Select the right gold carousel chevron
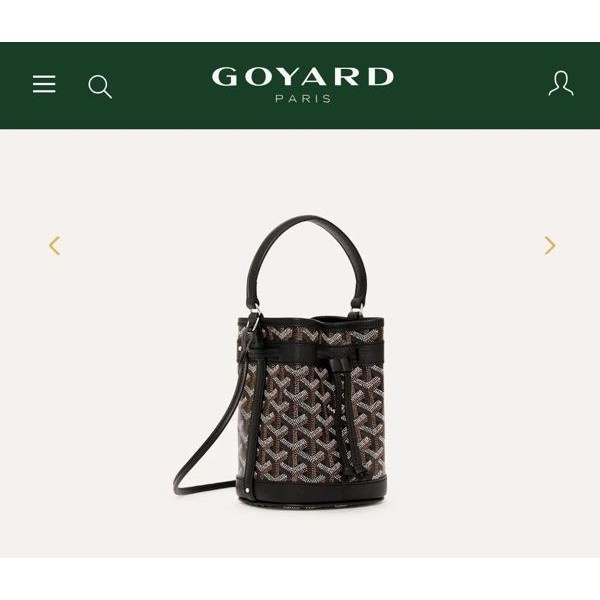 (550, 245)
